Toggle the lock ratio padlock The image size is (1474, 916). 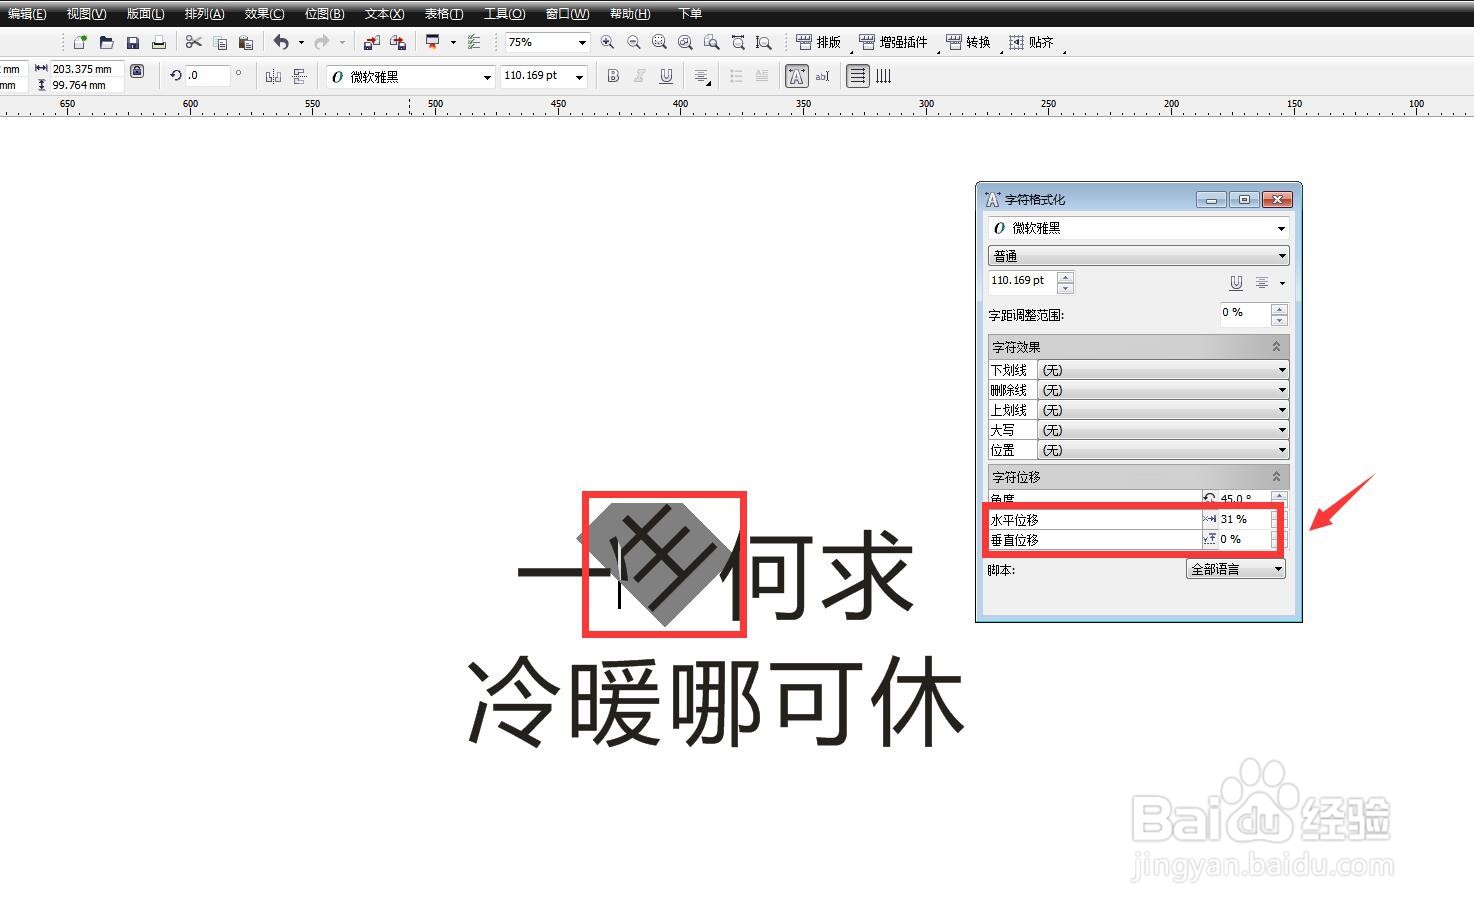137,71
